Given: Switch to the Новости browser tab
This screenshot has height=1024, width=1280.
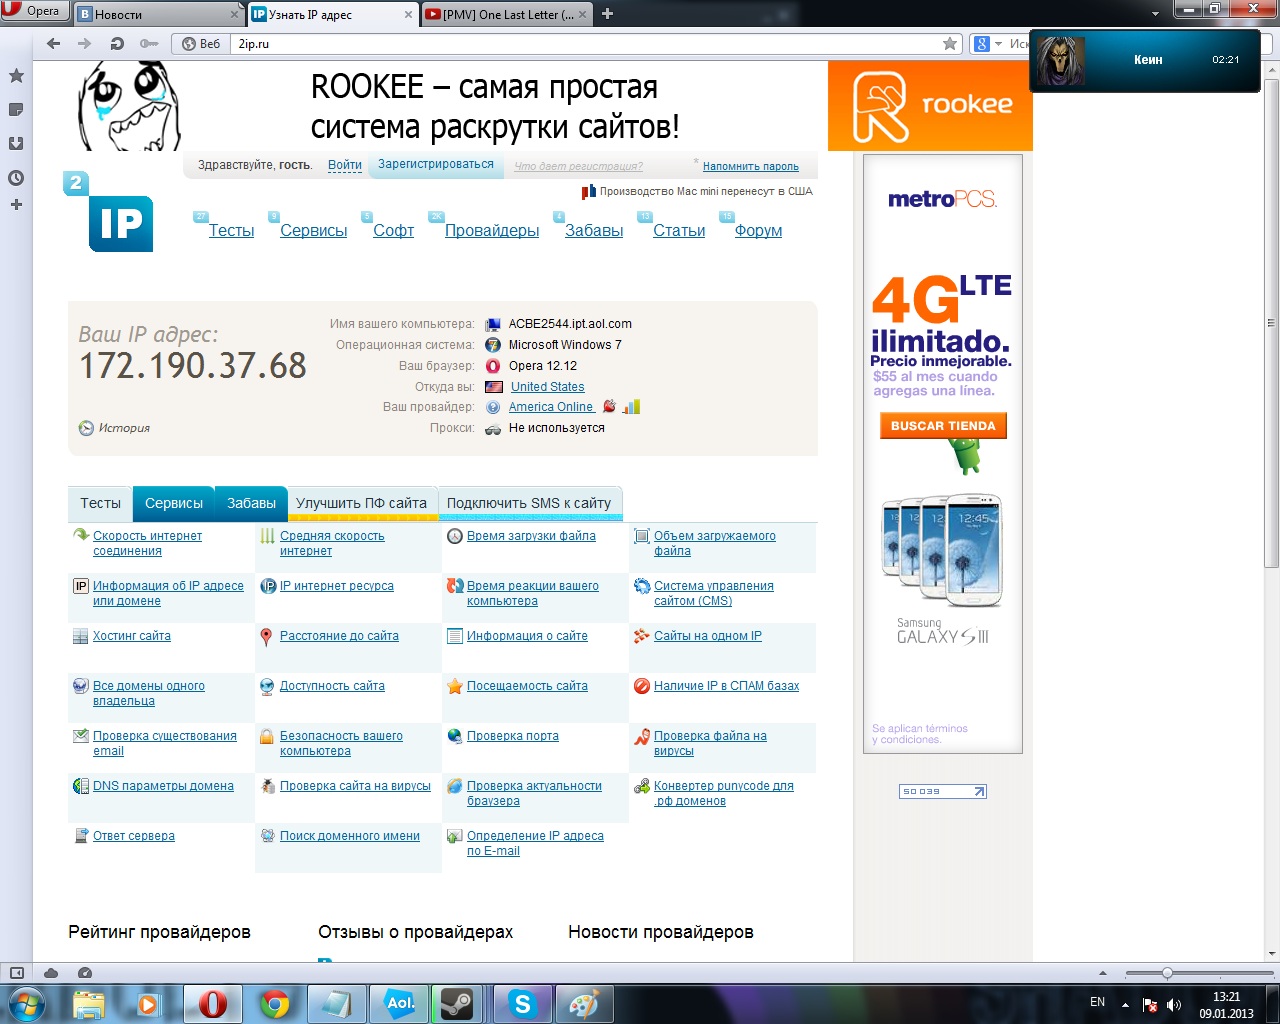Looking at the screenshot, I should [x=158, y=14].
